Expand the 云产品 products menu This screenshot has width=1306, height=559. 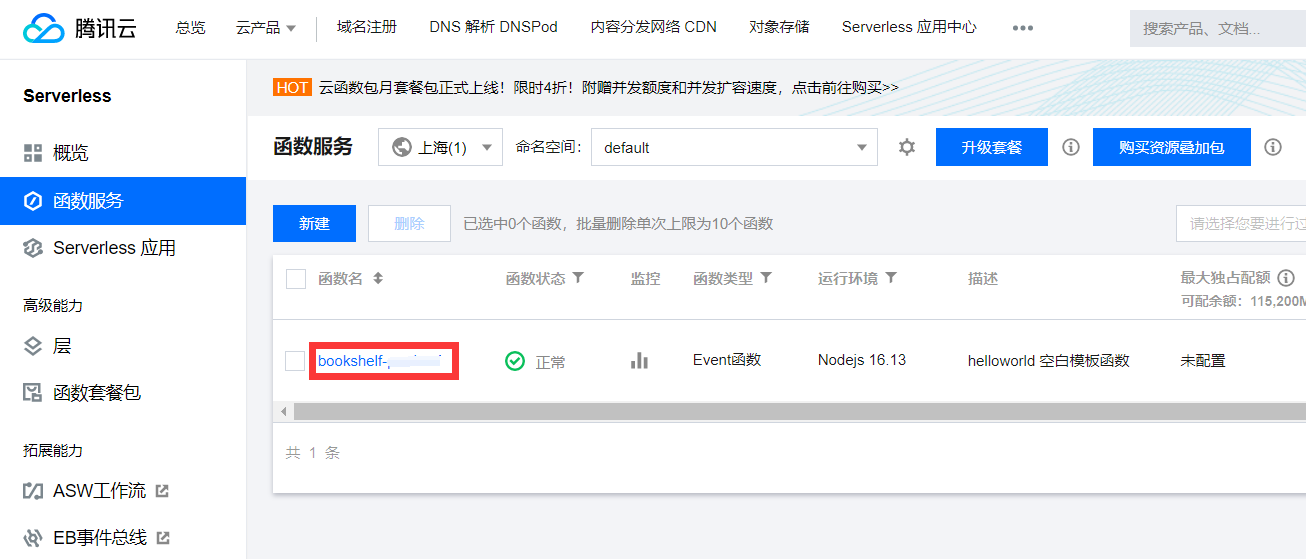click(x=266, y=28)
